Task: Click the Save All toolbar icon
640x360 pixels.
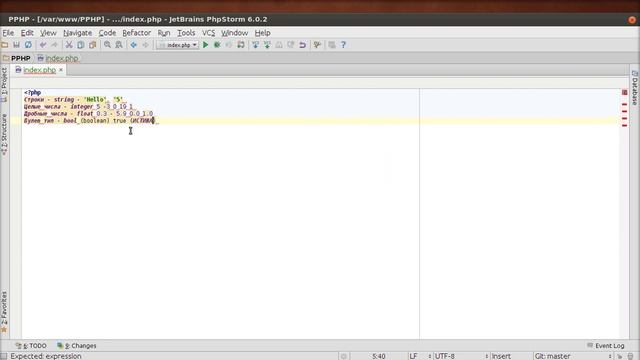Action: point(16,45)
